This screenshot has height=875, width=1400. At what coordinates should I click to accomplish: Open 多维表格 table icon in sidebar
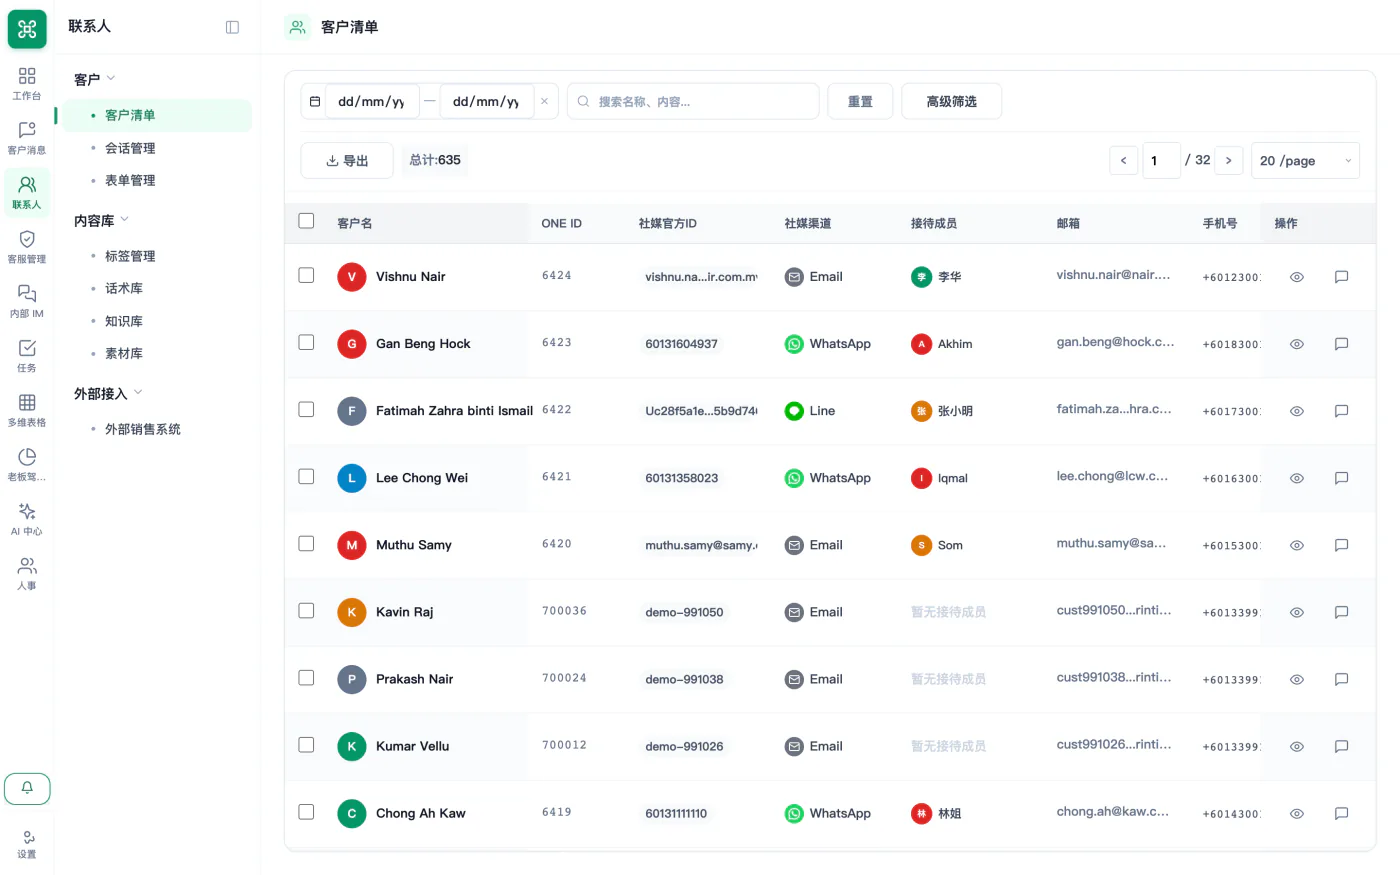pos(27,410)
